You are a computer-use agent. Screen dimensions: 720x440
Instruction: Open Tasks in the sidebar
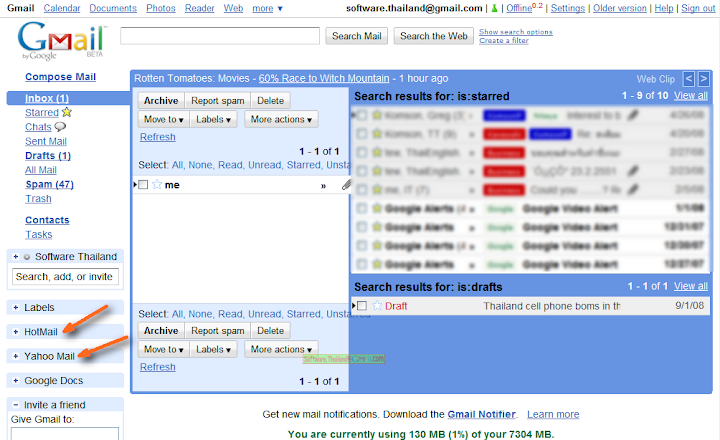pos(39,234)
